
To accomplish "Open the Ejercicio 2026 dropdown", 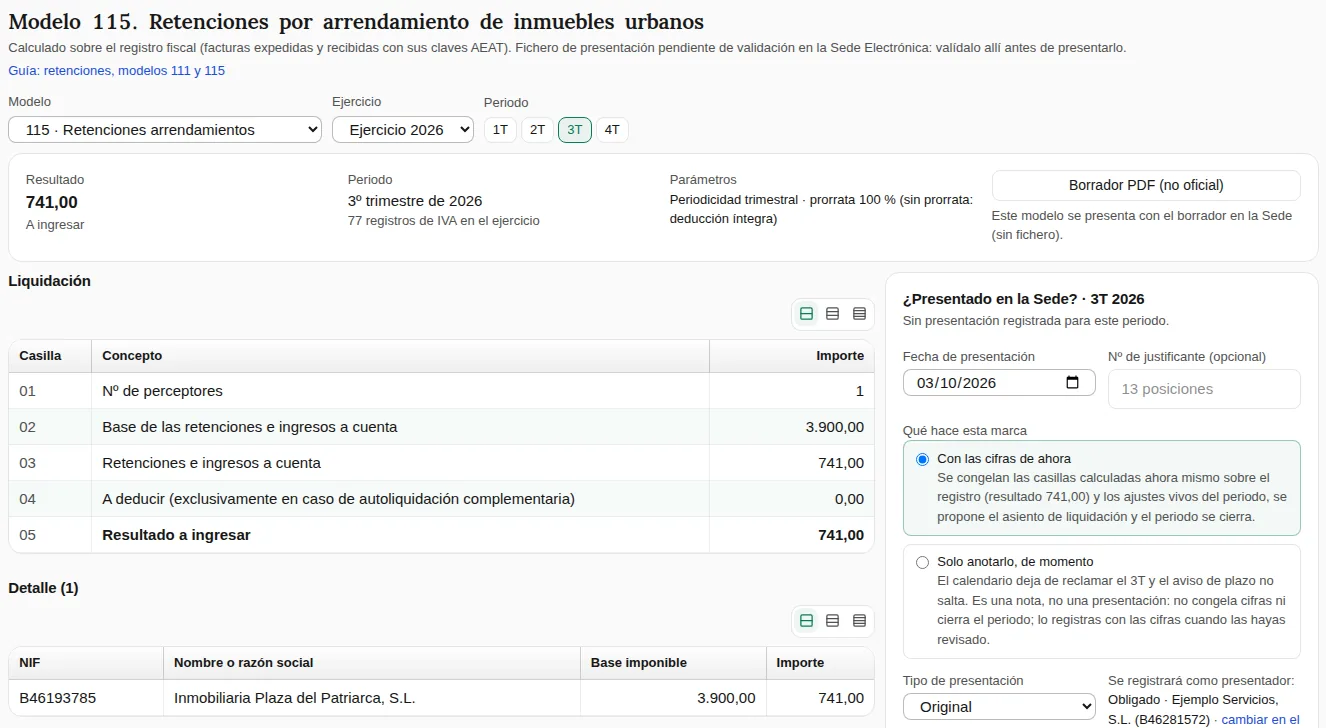I will click(403, 130).
